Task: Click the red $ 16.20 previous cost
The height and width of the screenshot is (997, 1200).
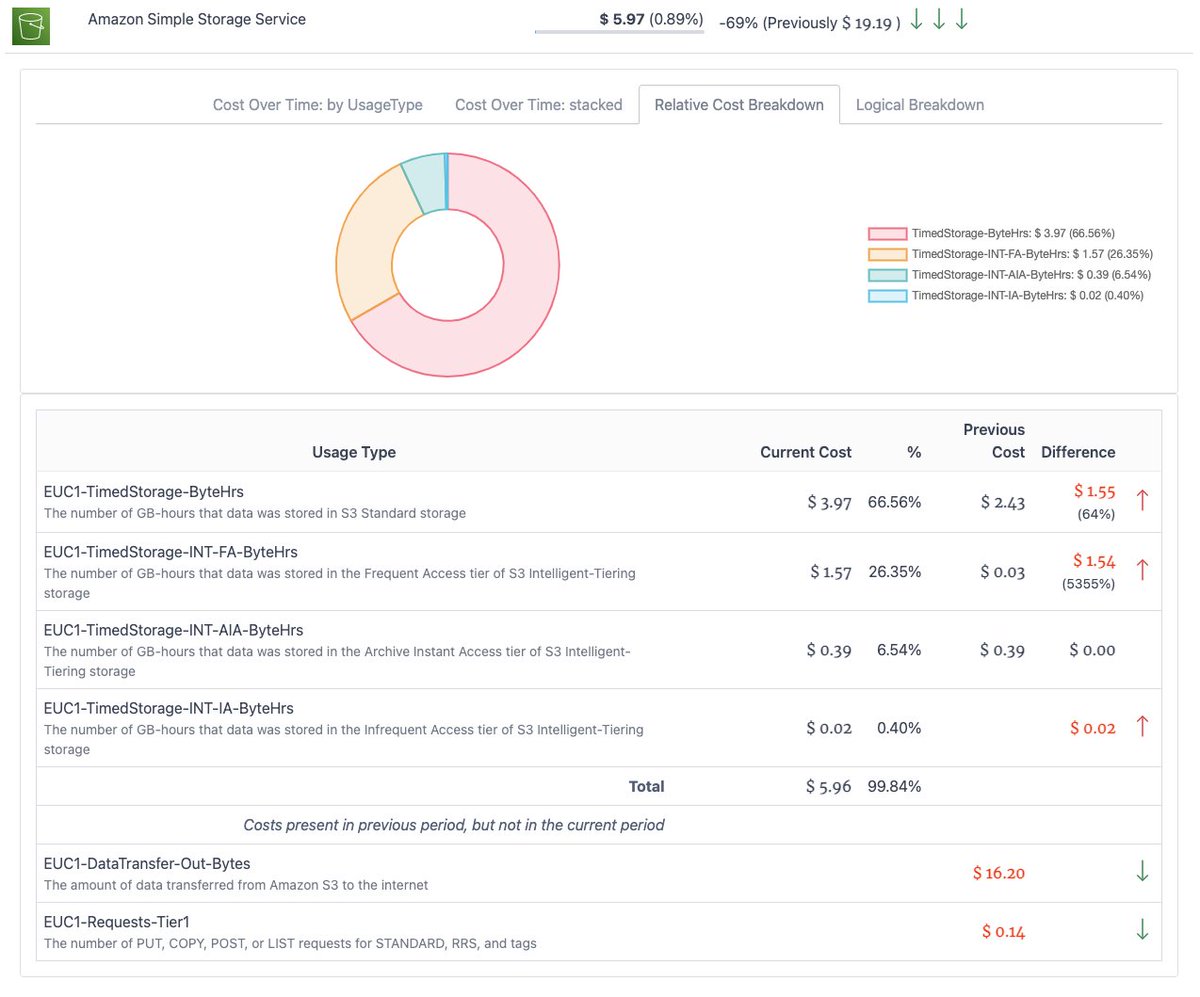Action: point(999,873)
